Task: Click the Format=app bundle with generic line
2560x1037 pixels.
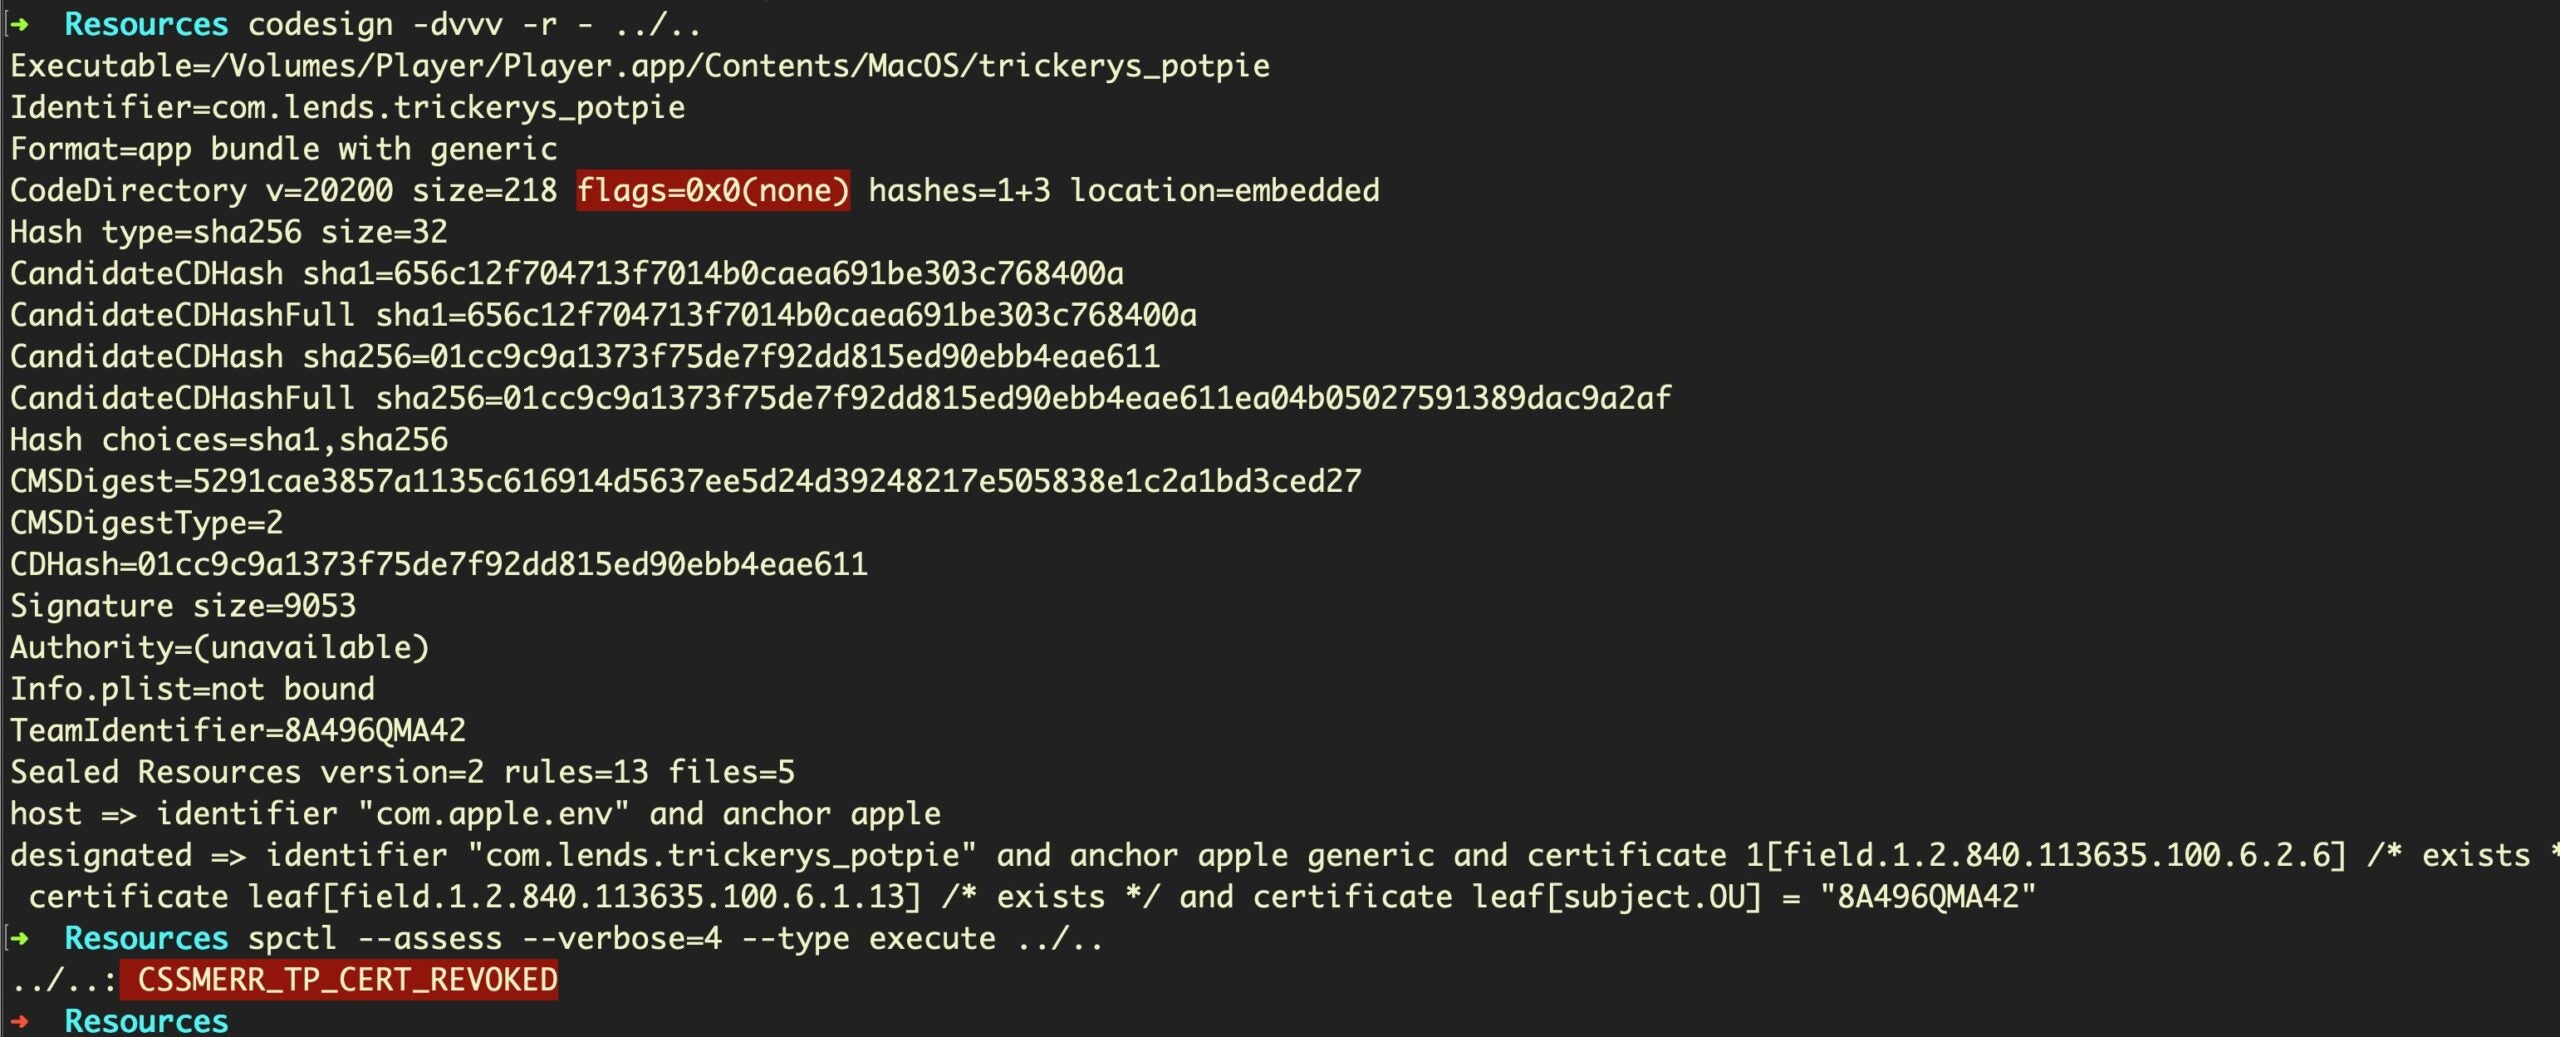Action: click(x=283, y=149)
